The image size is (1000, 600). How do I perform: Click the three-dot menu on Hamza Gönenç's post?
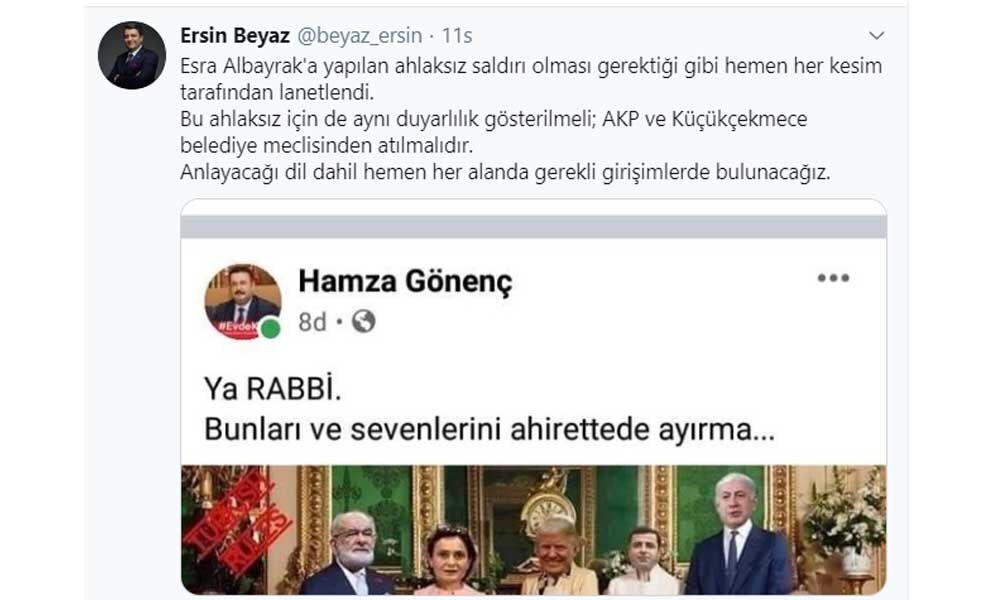click(x=834, y=278)
